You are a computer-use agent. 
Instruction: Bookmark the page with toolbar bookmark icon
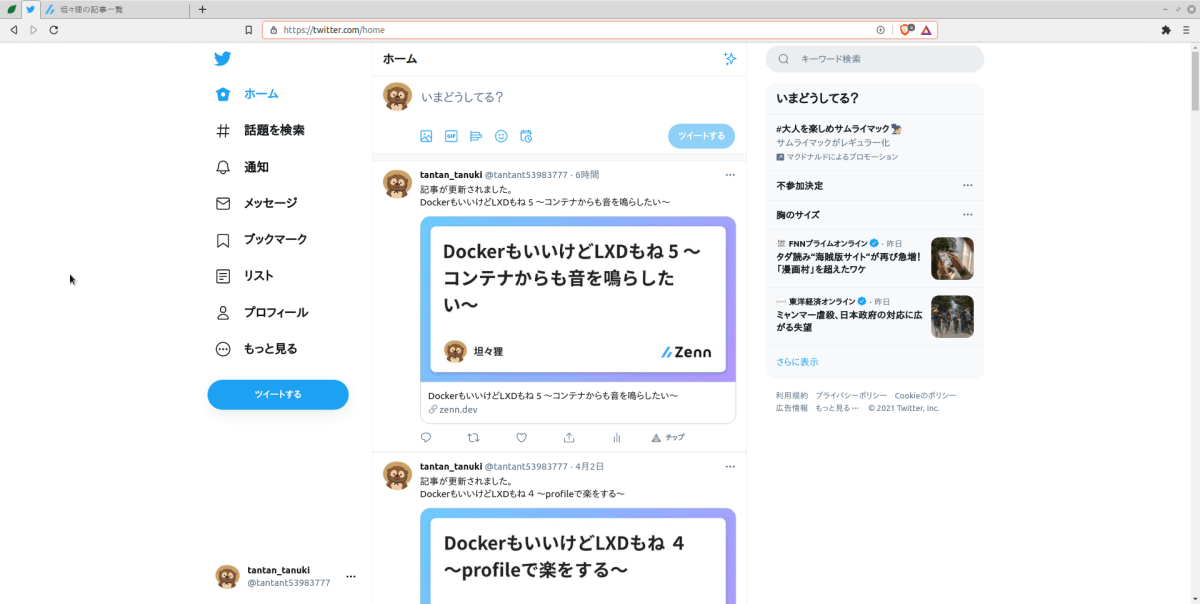(249, 30)
